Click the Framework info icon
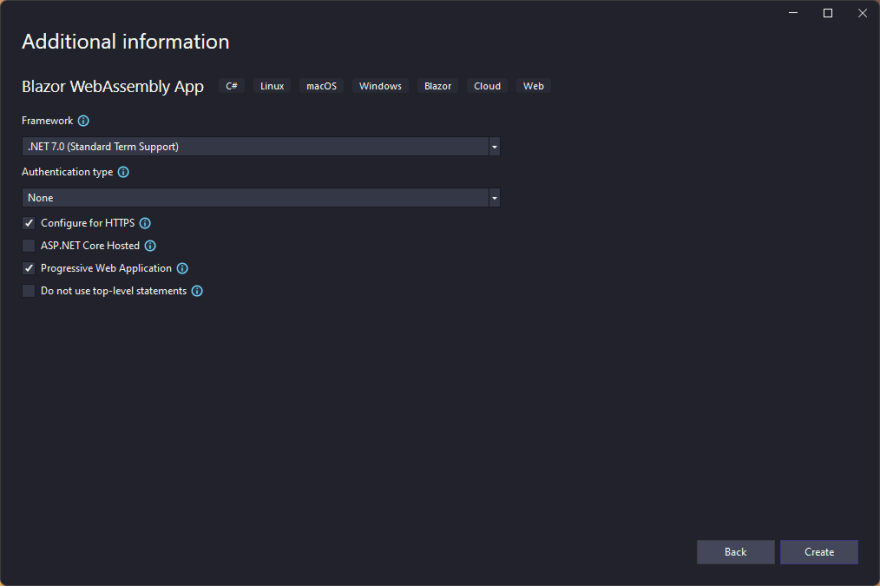 tap(83, 121)
